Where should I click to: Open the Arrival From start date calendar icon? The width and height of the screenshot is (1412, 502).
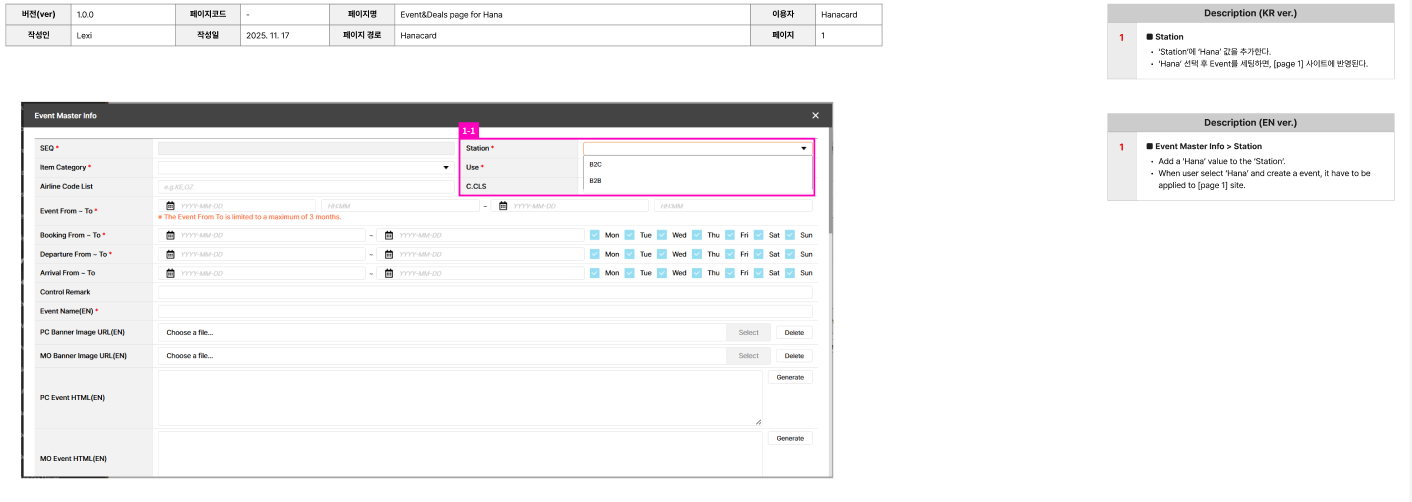pos(171,273)
